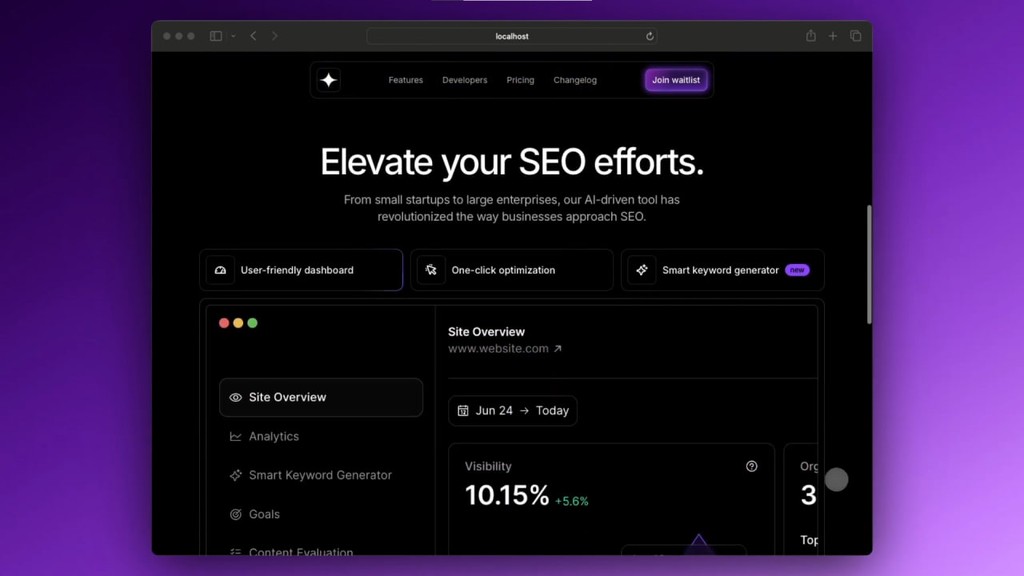Click the target icon beside Goals

(235, 515)
